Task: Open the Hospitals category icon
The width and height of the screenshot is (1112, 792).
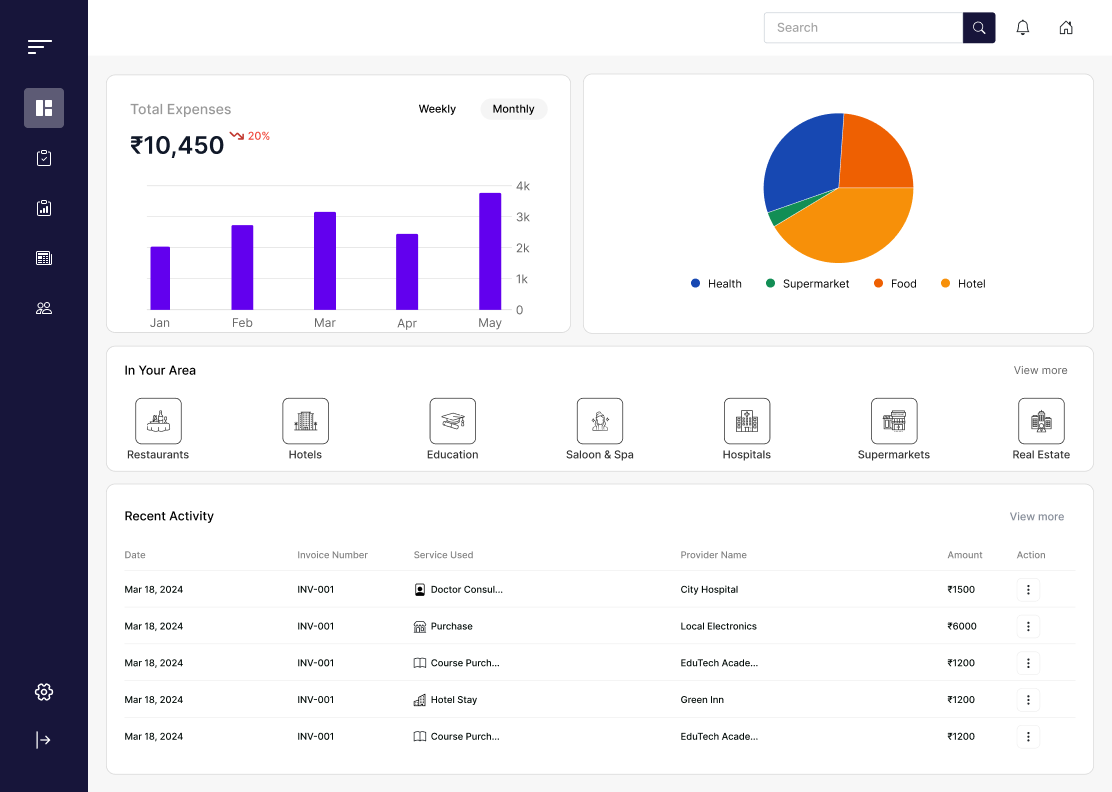Action: [746, 420]
